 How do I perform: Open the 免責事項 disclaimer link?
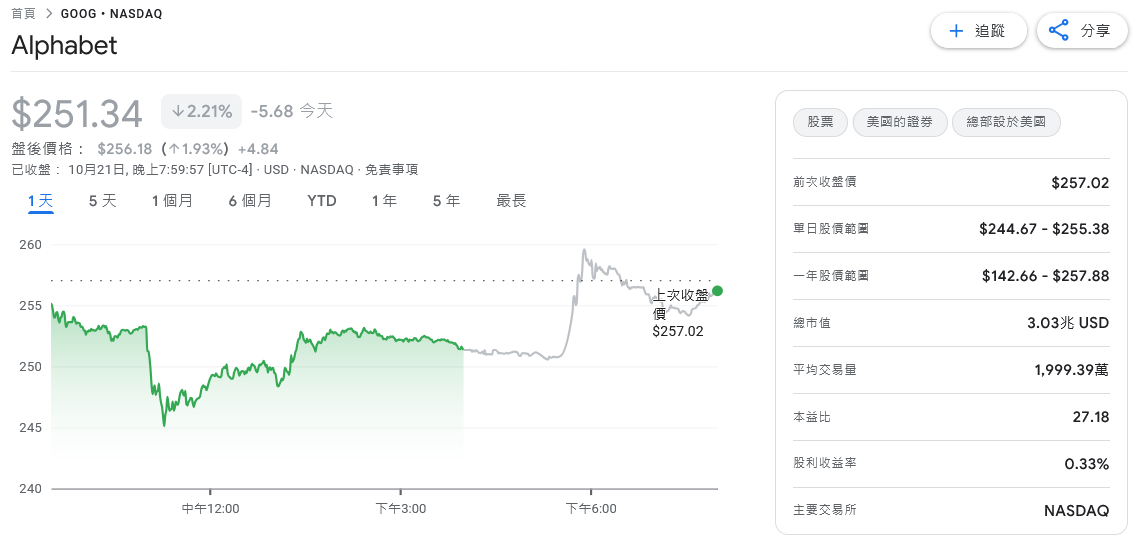[391, 170]
